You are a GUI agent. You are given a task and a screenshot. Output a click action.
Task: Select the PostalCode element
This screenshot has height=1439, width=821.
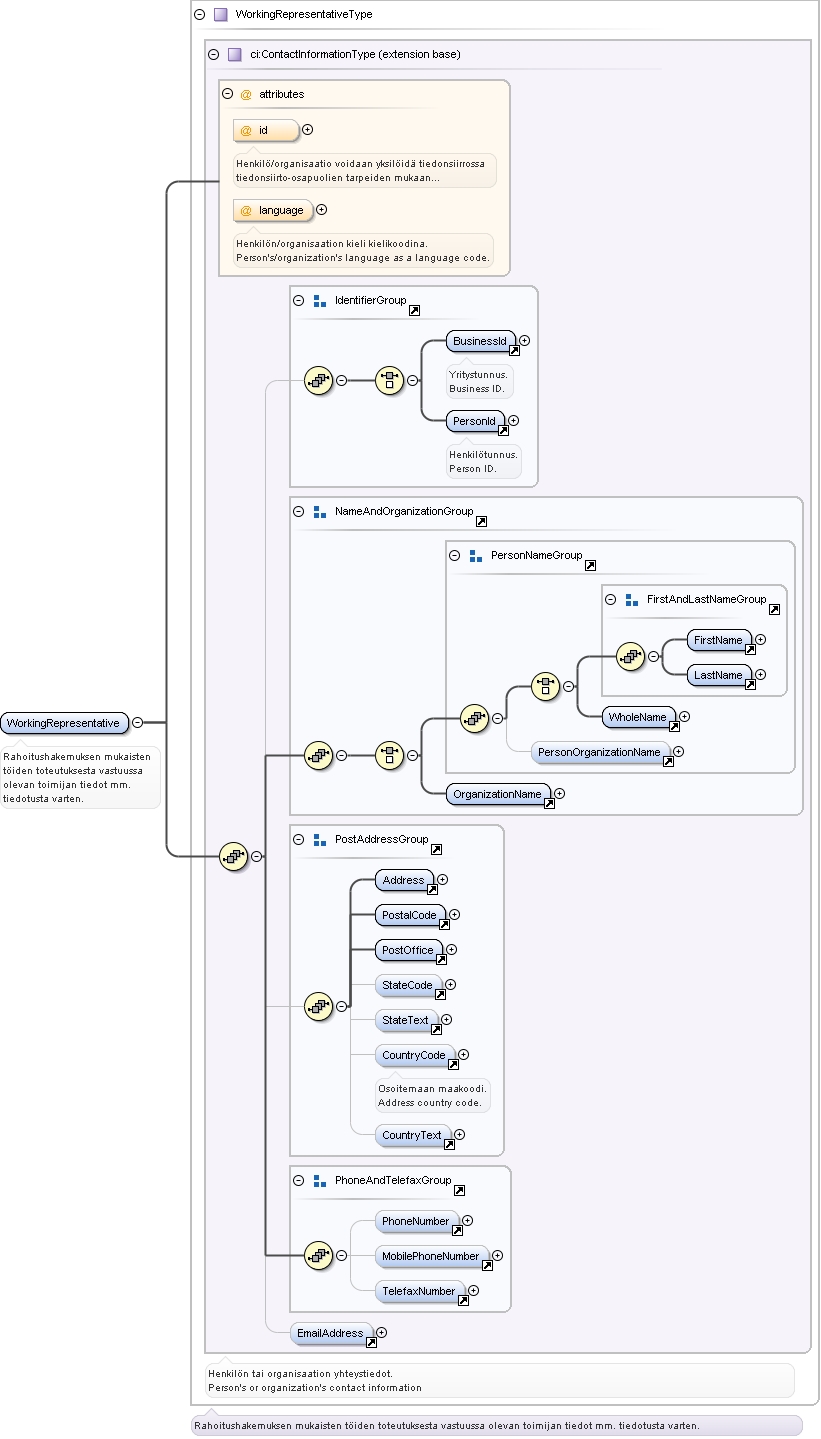(410, 915)
